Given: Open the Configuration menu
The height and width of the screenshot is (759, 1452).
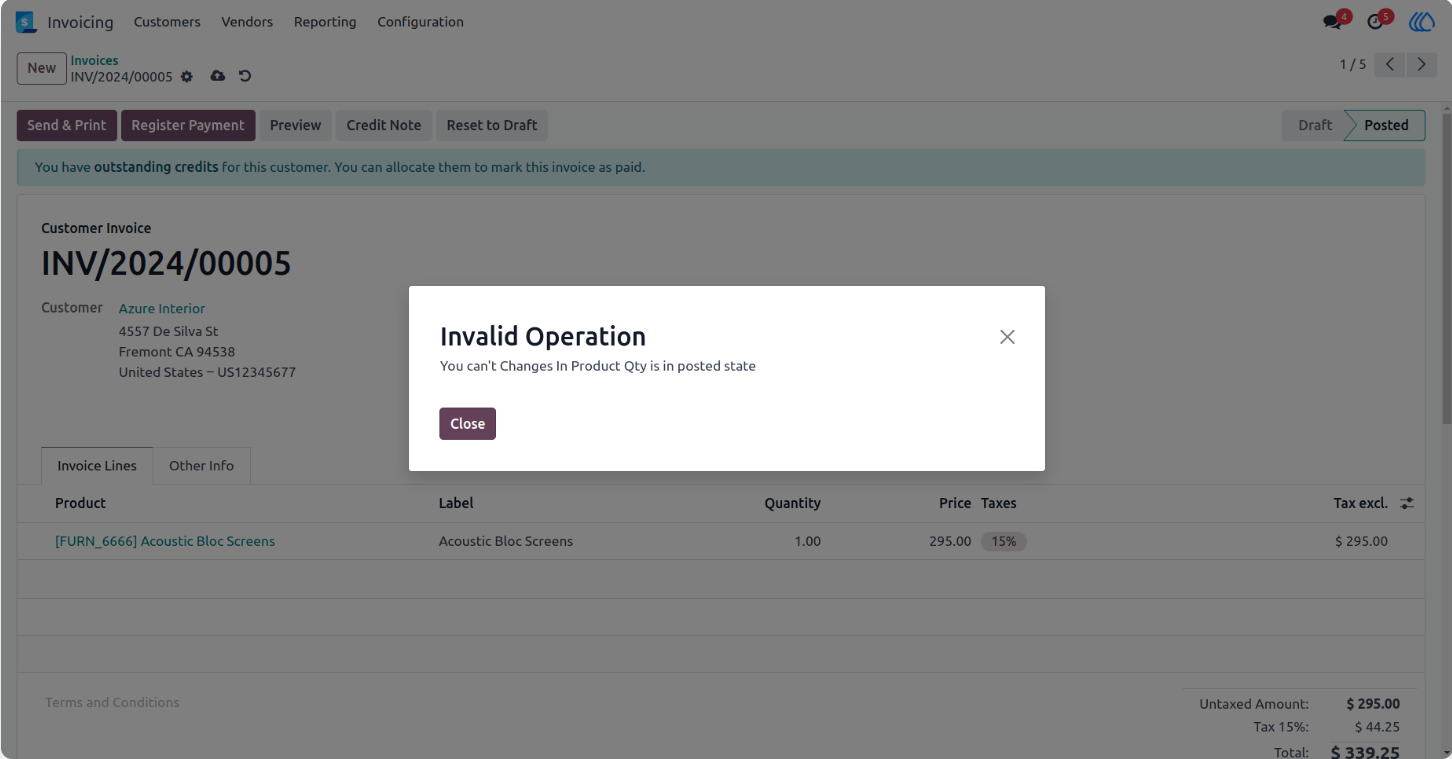Looking at the screenshot, I should [x=420, y=22].
